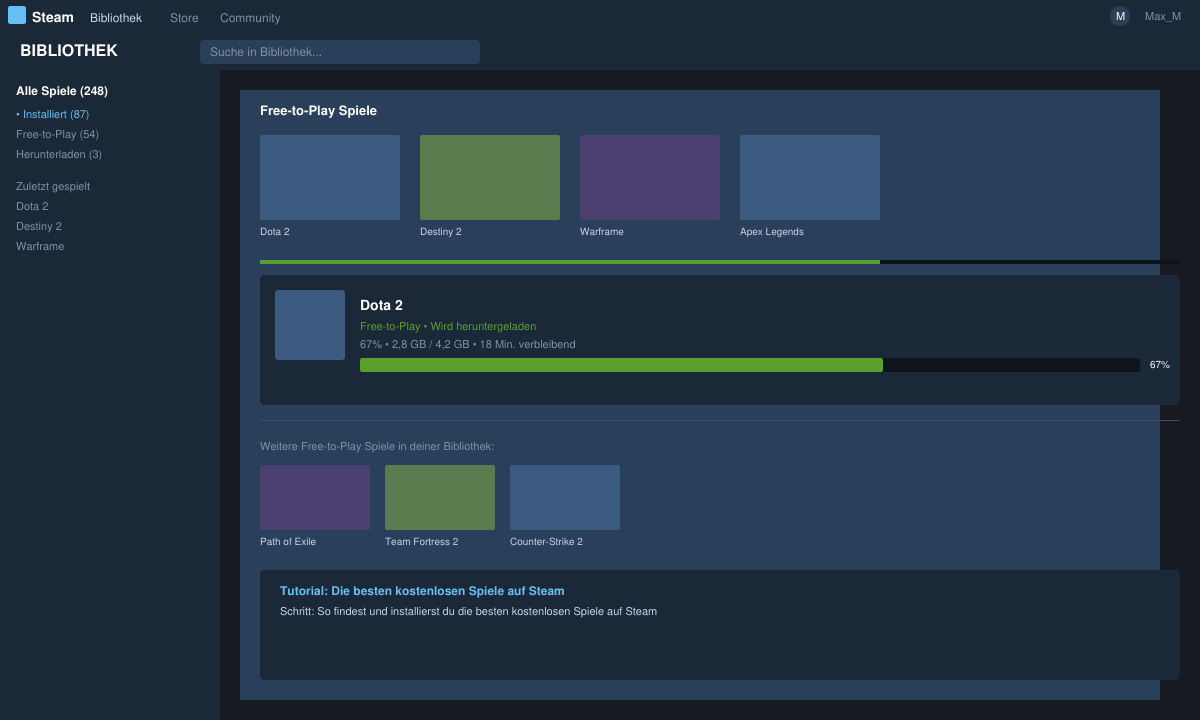Screen dimensions: 1200x720
Task: Click the Steam logo icon
Action: click(x=17, y=15)
